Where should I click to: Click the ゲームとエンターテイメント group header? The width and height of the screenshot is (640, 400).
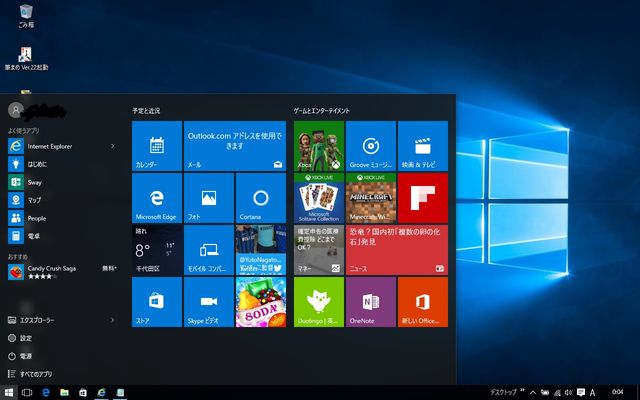click(322, 111)
